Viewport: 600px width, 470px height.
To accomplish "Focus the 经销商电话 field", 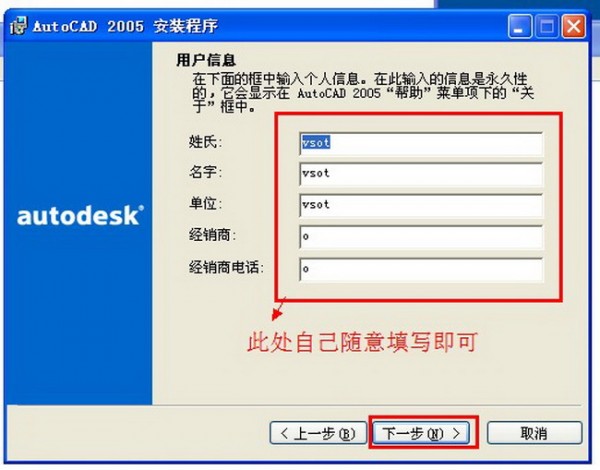I will [x=421, y=269].
